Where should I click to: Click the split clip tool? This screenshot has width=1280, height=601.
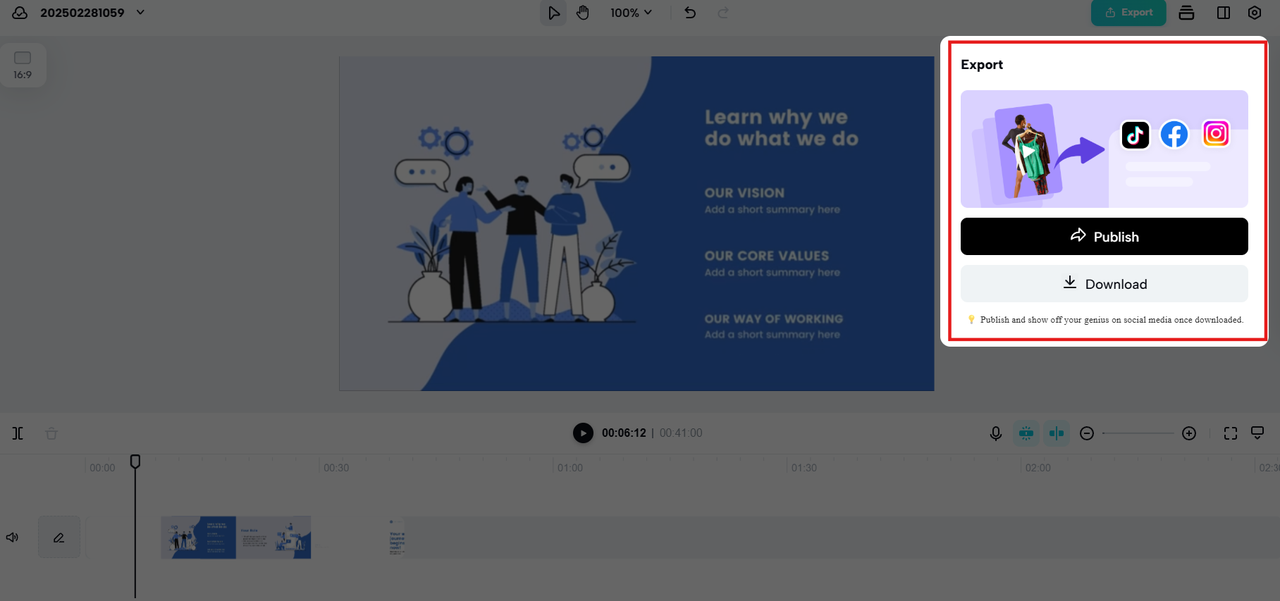(x=18, y=433)
